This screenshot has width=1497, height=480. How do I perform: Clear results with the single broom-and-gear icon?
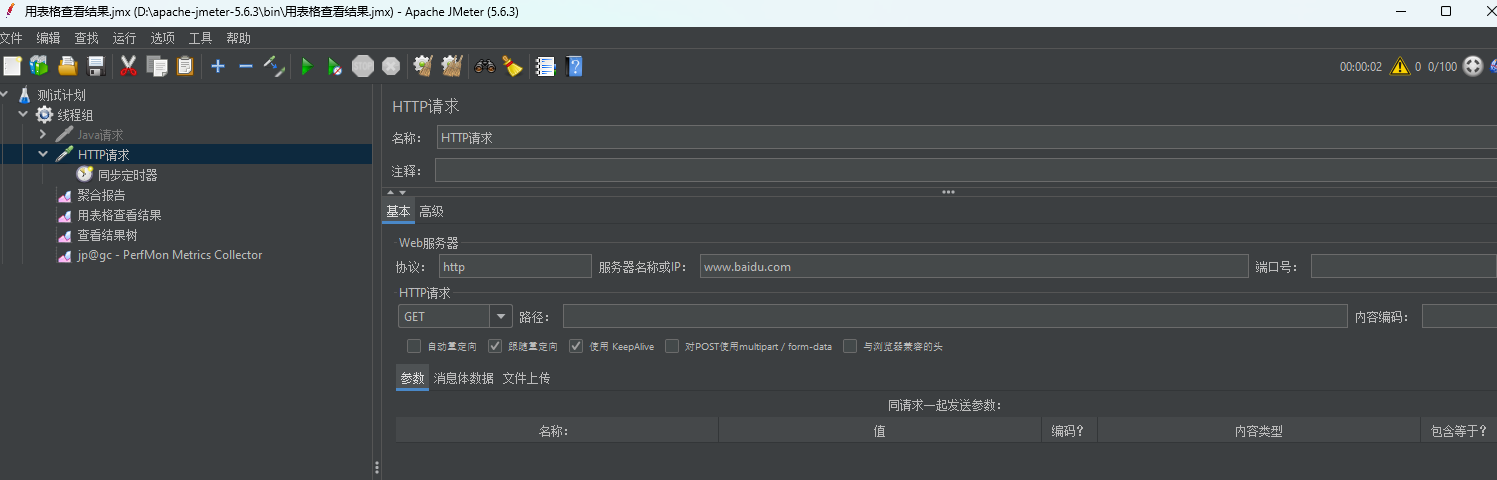point(423,66)
